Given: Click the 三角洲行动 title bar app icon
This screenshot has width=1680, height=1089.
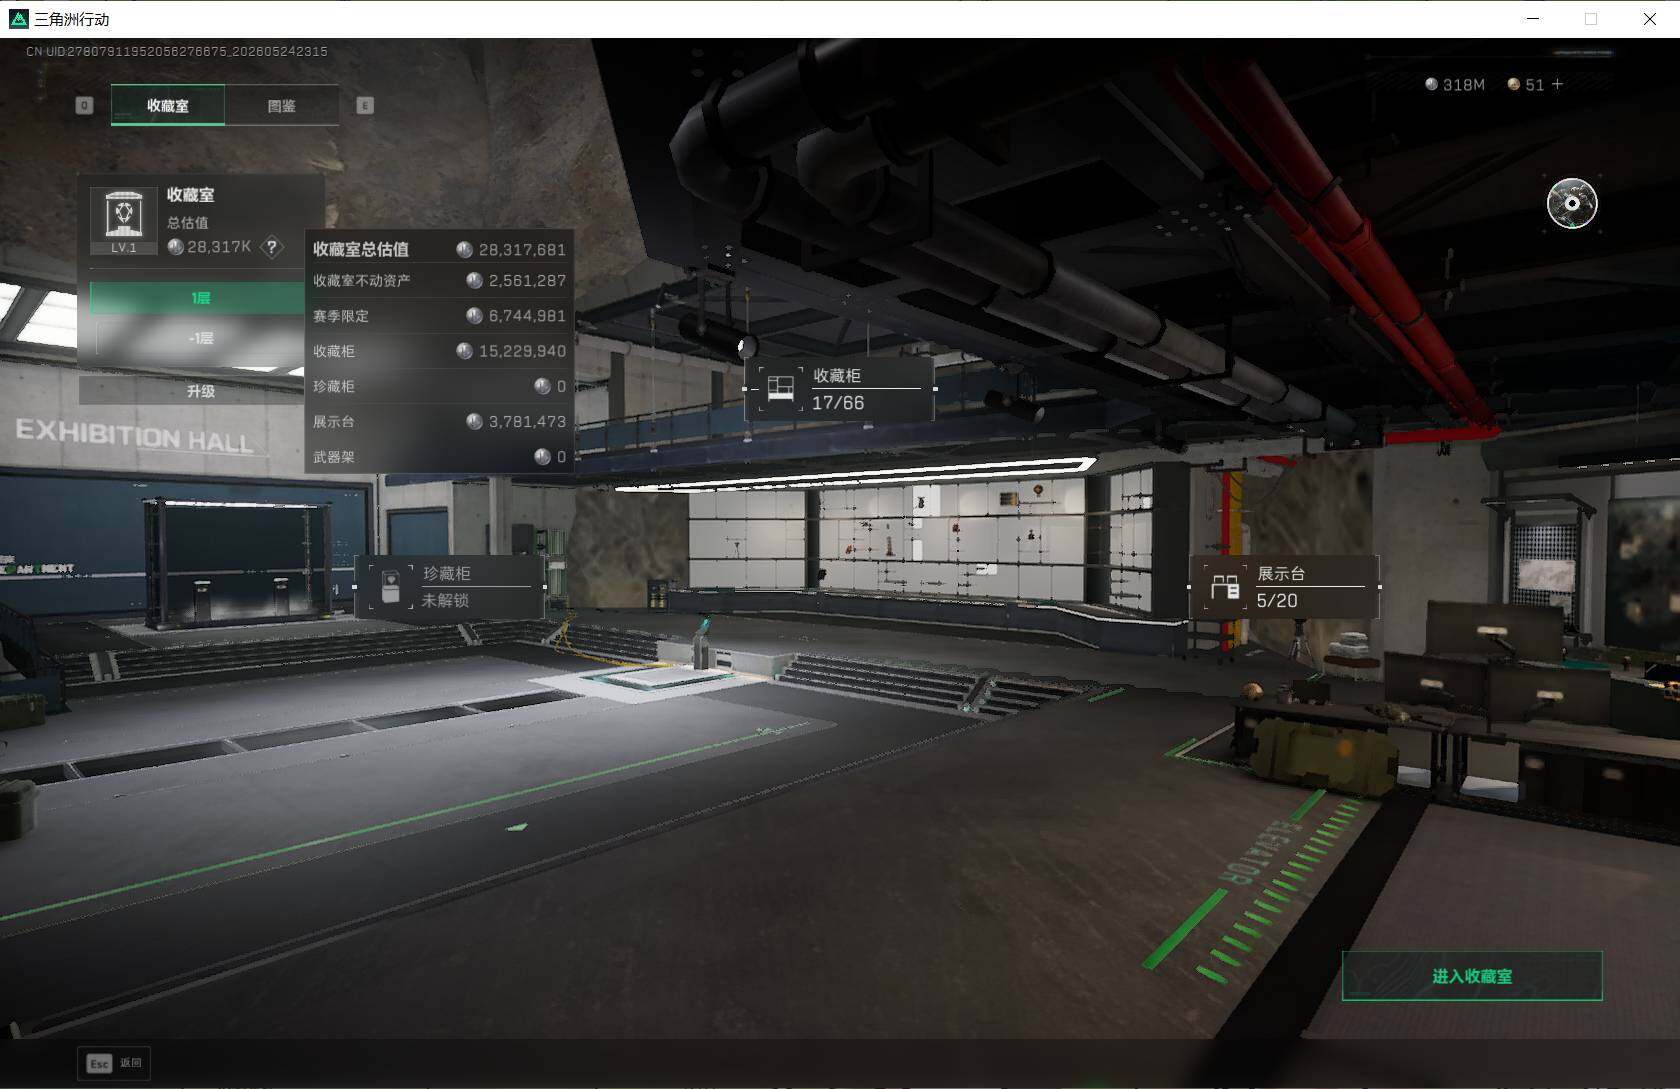Looking at the screenshot, I should click(x=18, y=19).
